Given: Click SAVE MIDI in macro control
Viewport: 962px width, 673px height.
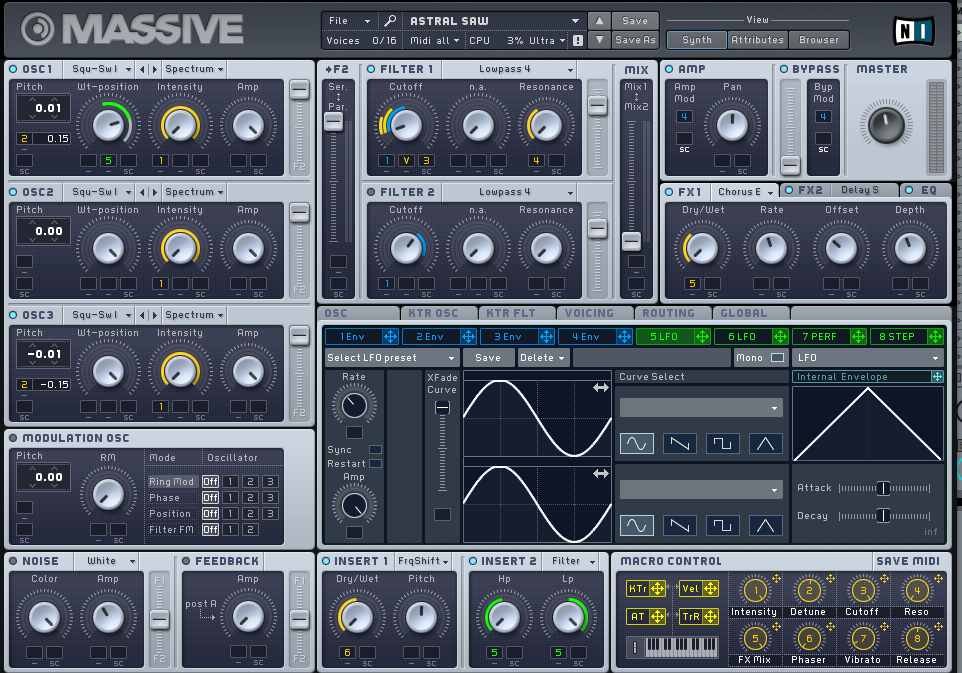Looking at the screenshot, I should 907,561.
